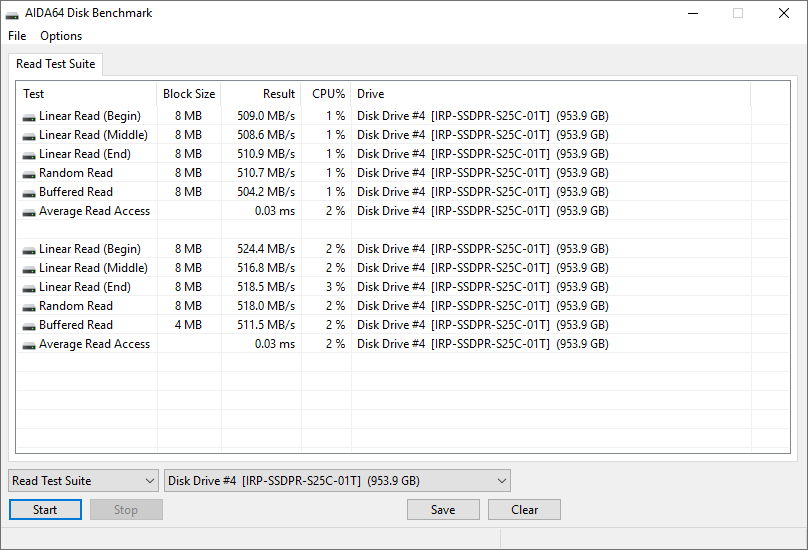Switch to the Read Test Suite tab
Image resolution: width=808 pixels, height=550 pixels.
tap(56, 64)
